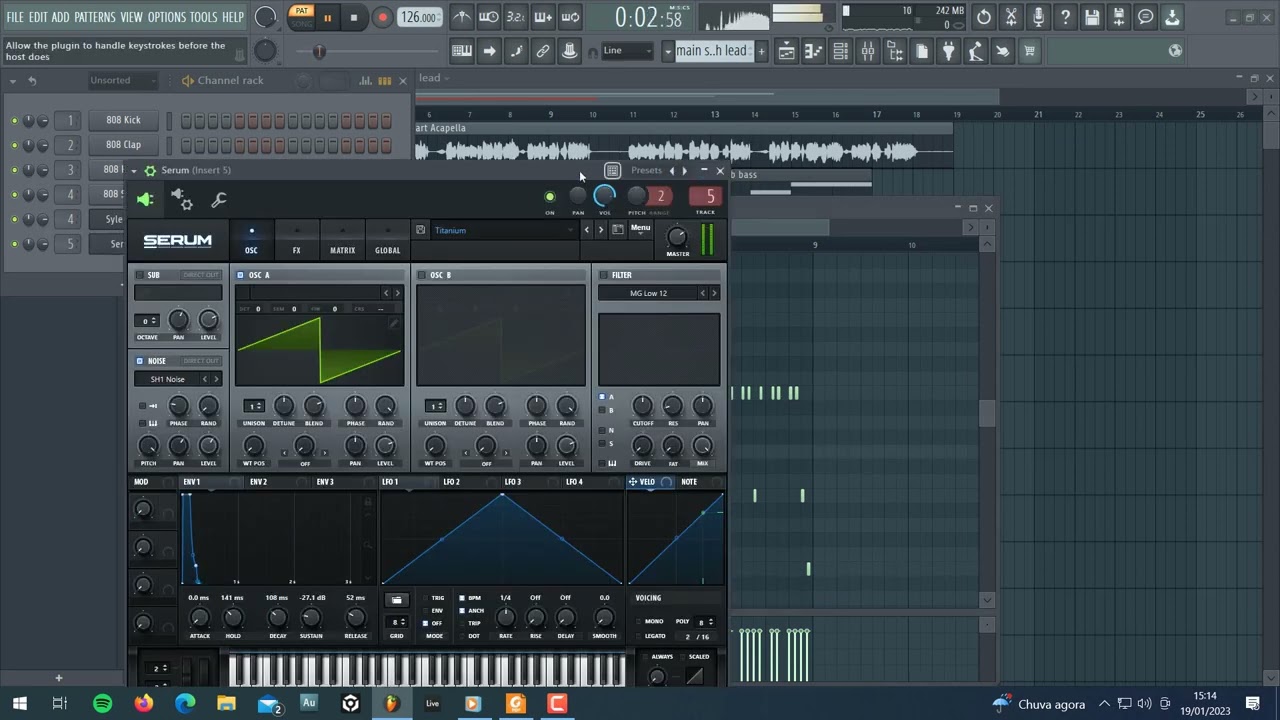This screenshot has width=1280, height=720.
Task: Open the plugin picker plug icon
Action: click(x=949, y=51)
